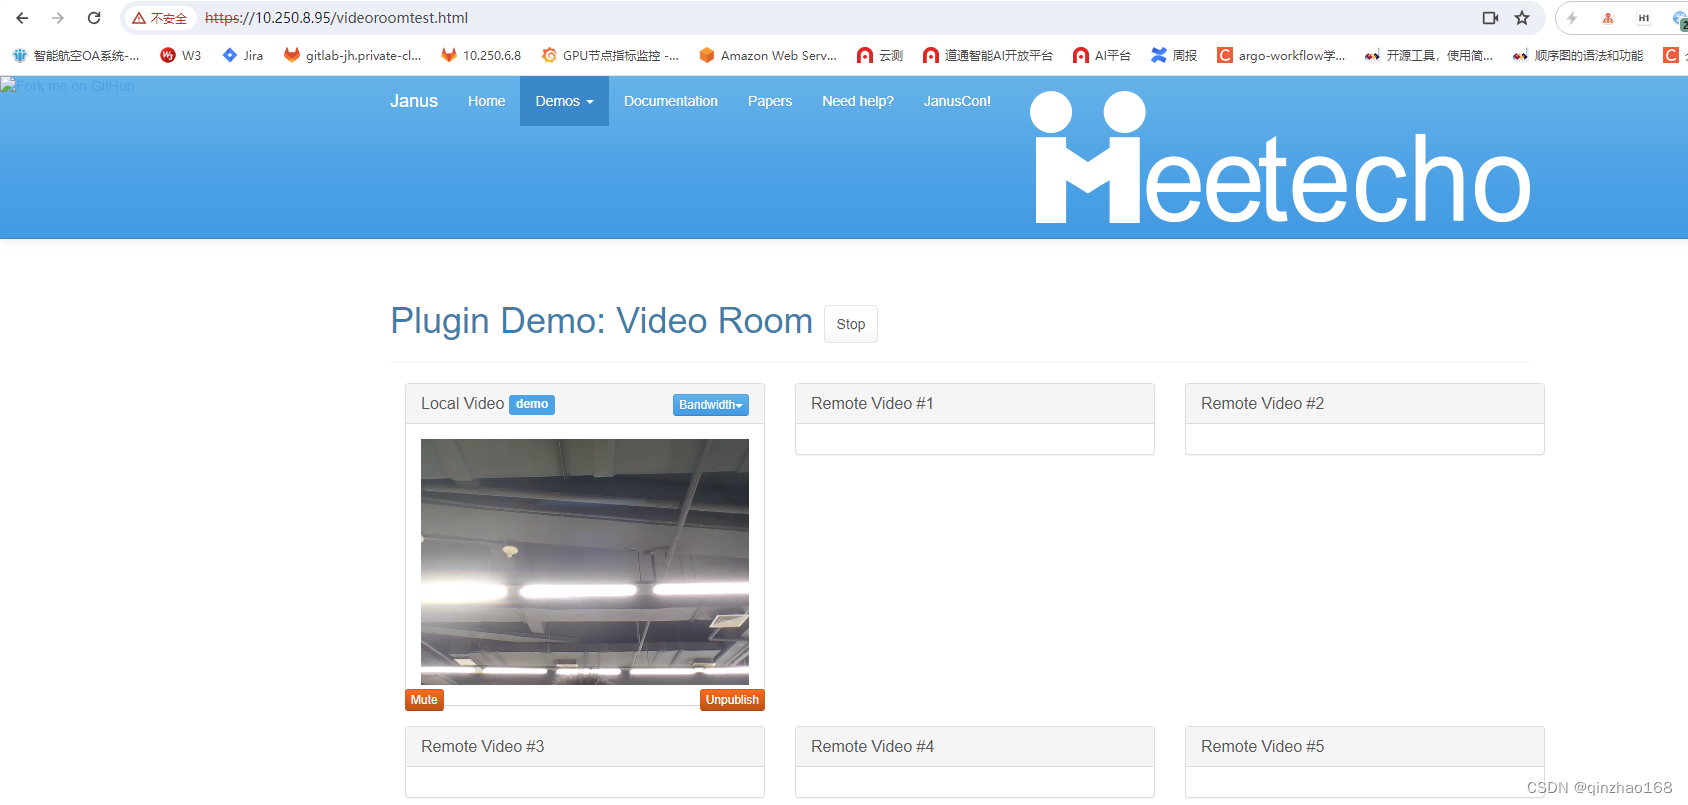Click the browser forward arrow
This screenshot has width=1688, height=805.
click(58, 18)
